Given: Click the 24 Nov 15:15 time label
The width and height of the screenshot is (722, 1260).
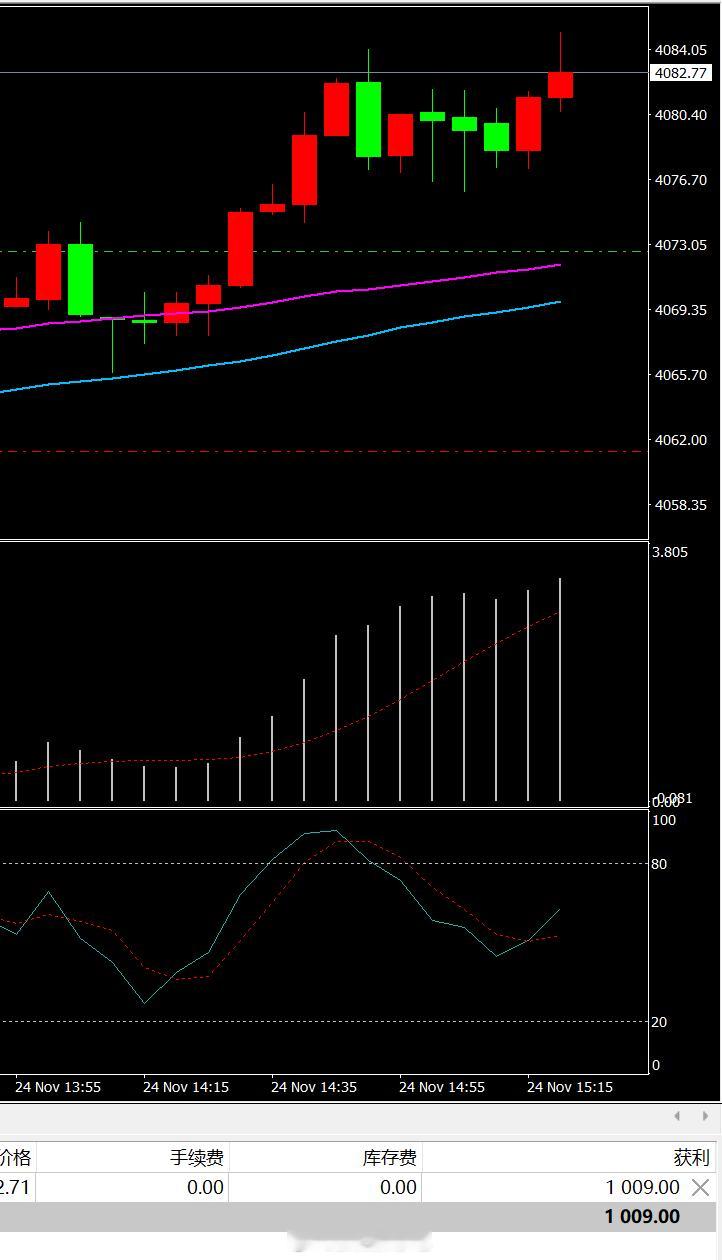Looking at the screenshot, I should (x=570, y=1087).
